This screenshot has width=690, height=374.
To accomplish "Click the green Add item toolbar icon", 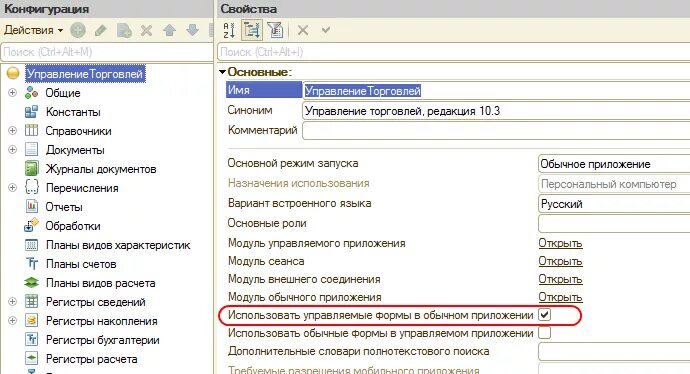I will (78, 30).
